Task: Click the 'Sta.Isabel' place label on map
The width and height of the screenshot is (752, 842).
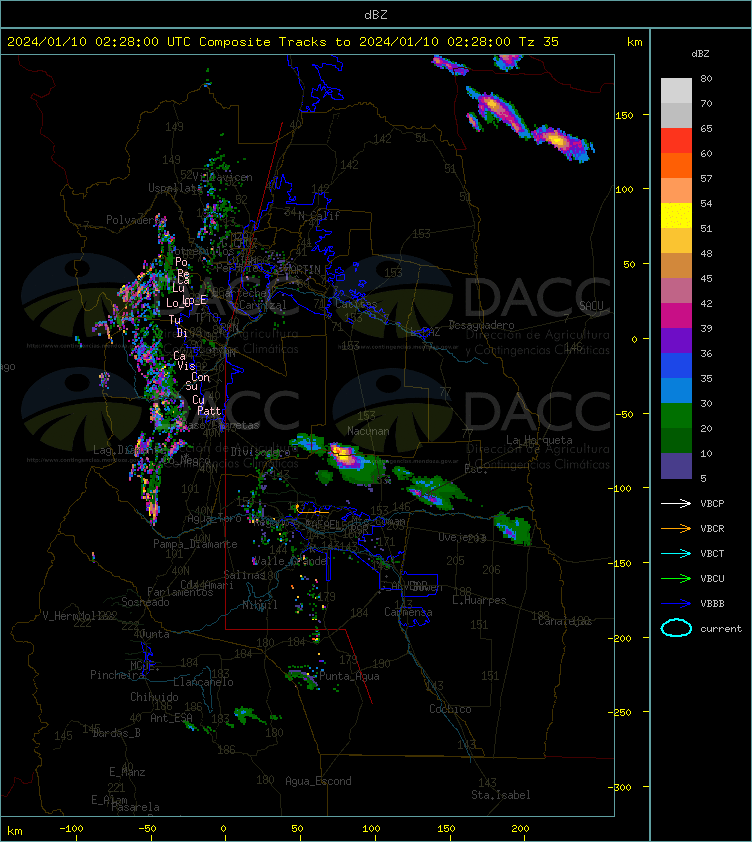Action: pyautogui.click(x=501, y=795)
